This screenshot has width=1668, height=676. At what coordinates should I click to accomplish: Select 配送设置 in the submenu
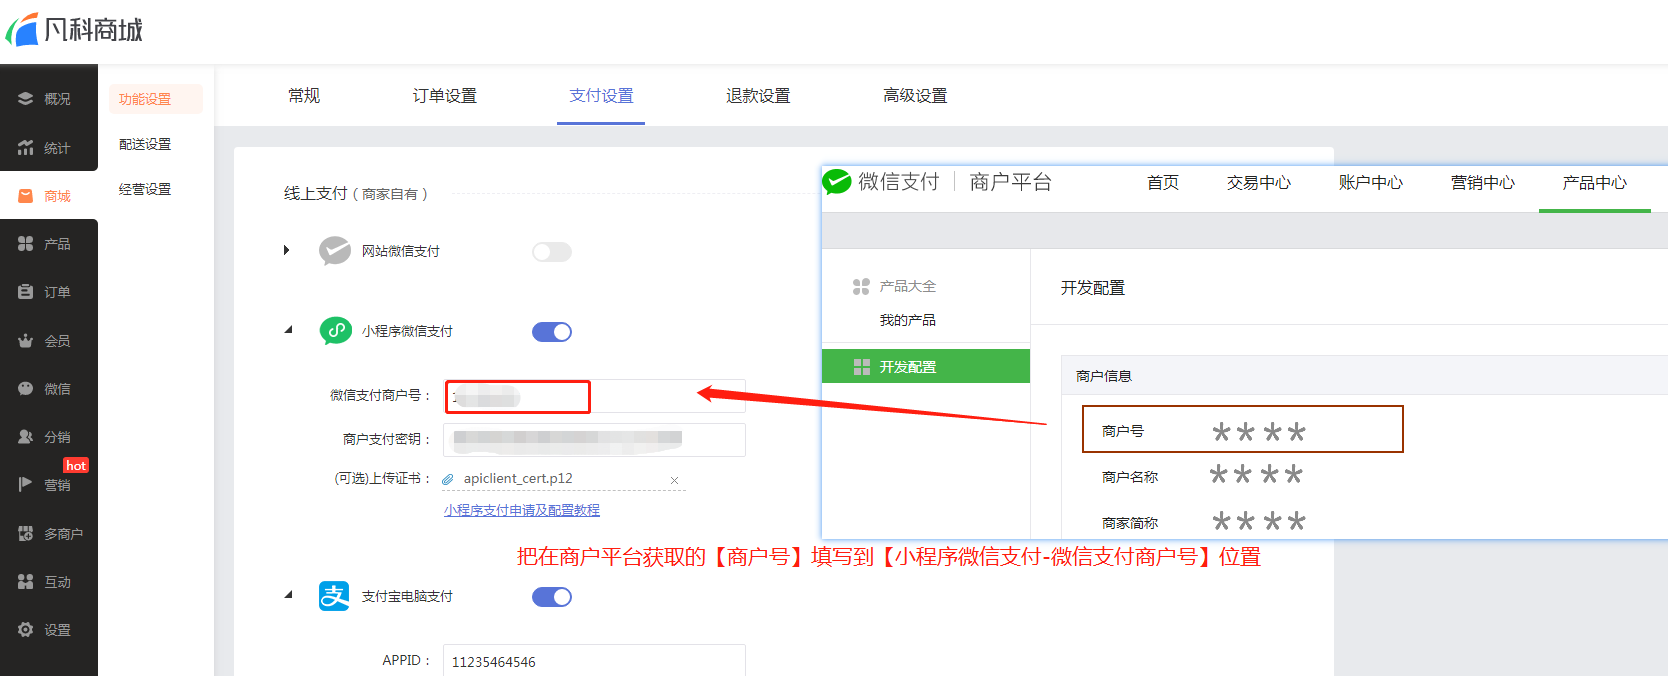click(145, 144)
